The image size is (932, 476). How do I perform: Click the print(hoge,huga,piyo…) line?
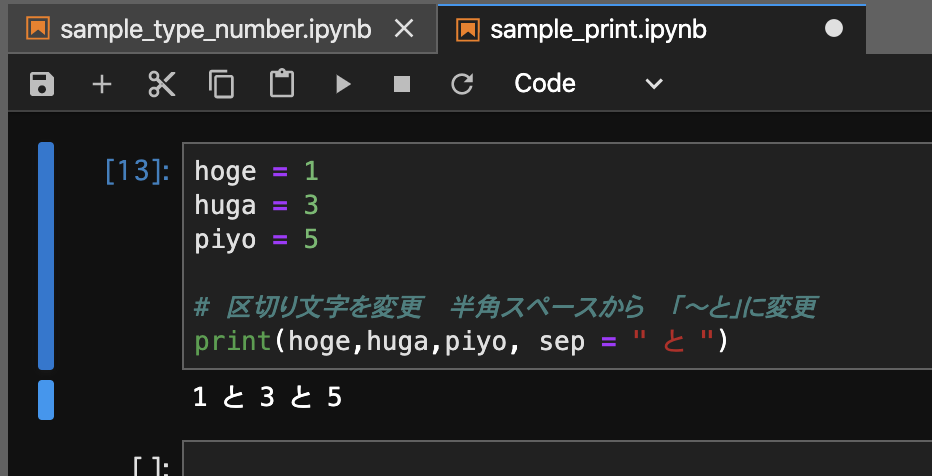click(x=461, y=342)
